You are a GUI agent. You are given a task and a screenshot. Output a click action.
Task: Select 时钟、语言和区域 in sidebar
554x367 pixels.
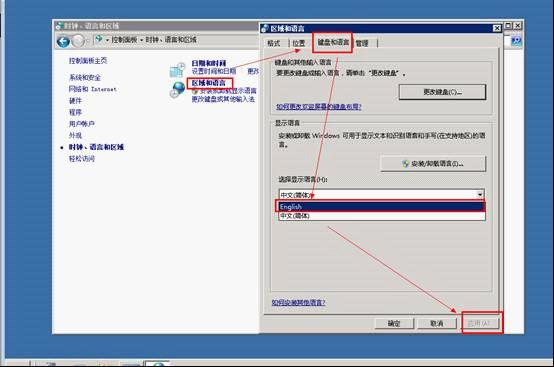click(x=96, y=147)
